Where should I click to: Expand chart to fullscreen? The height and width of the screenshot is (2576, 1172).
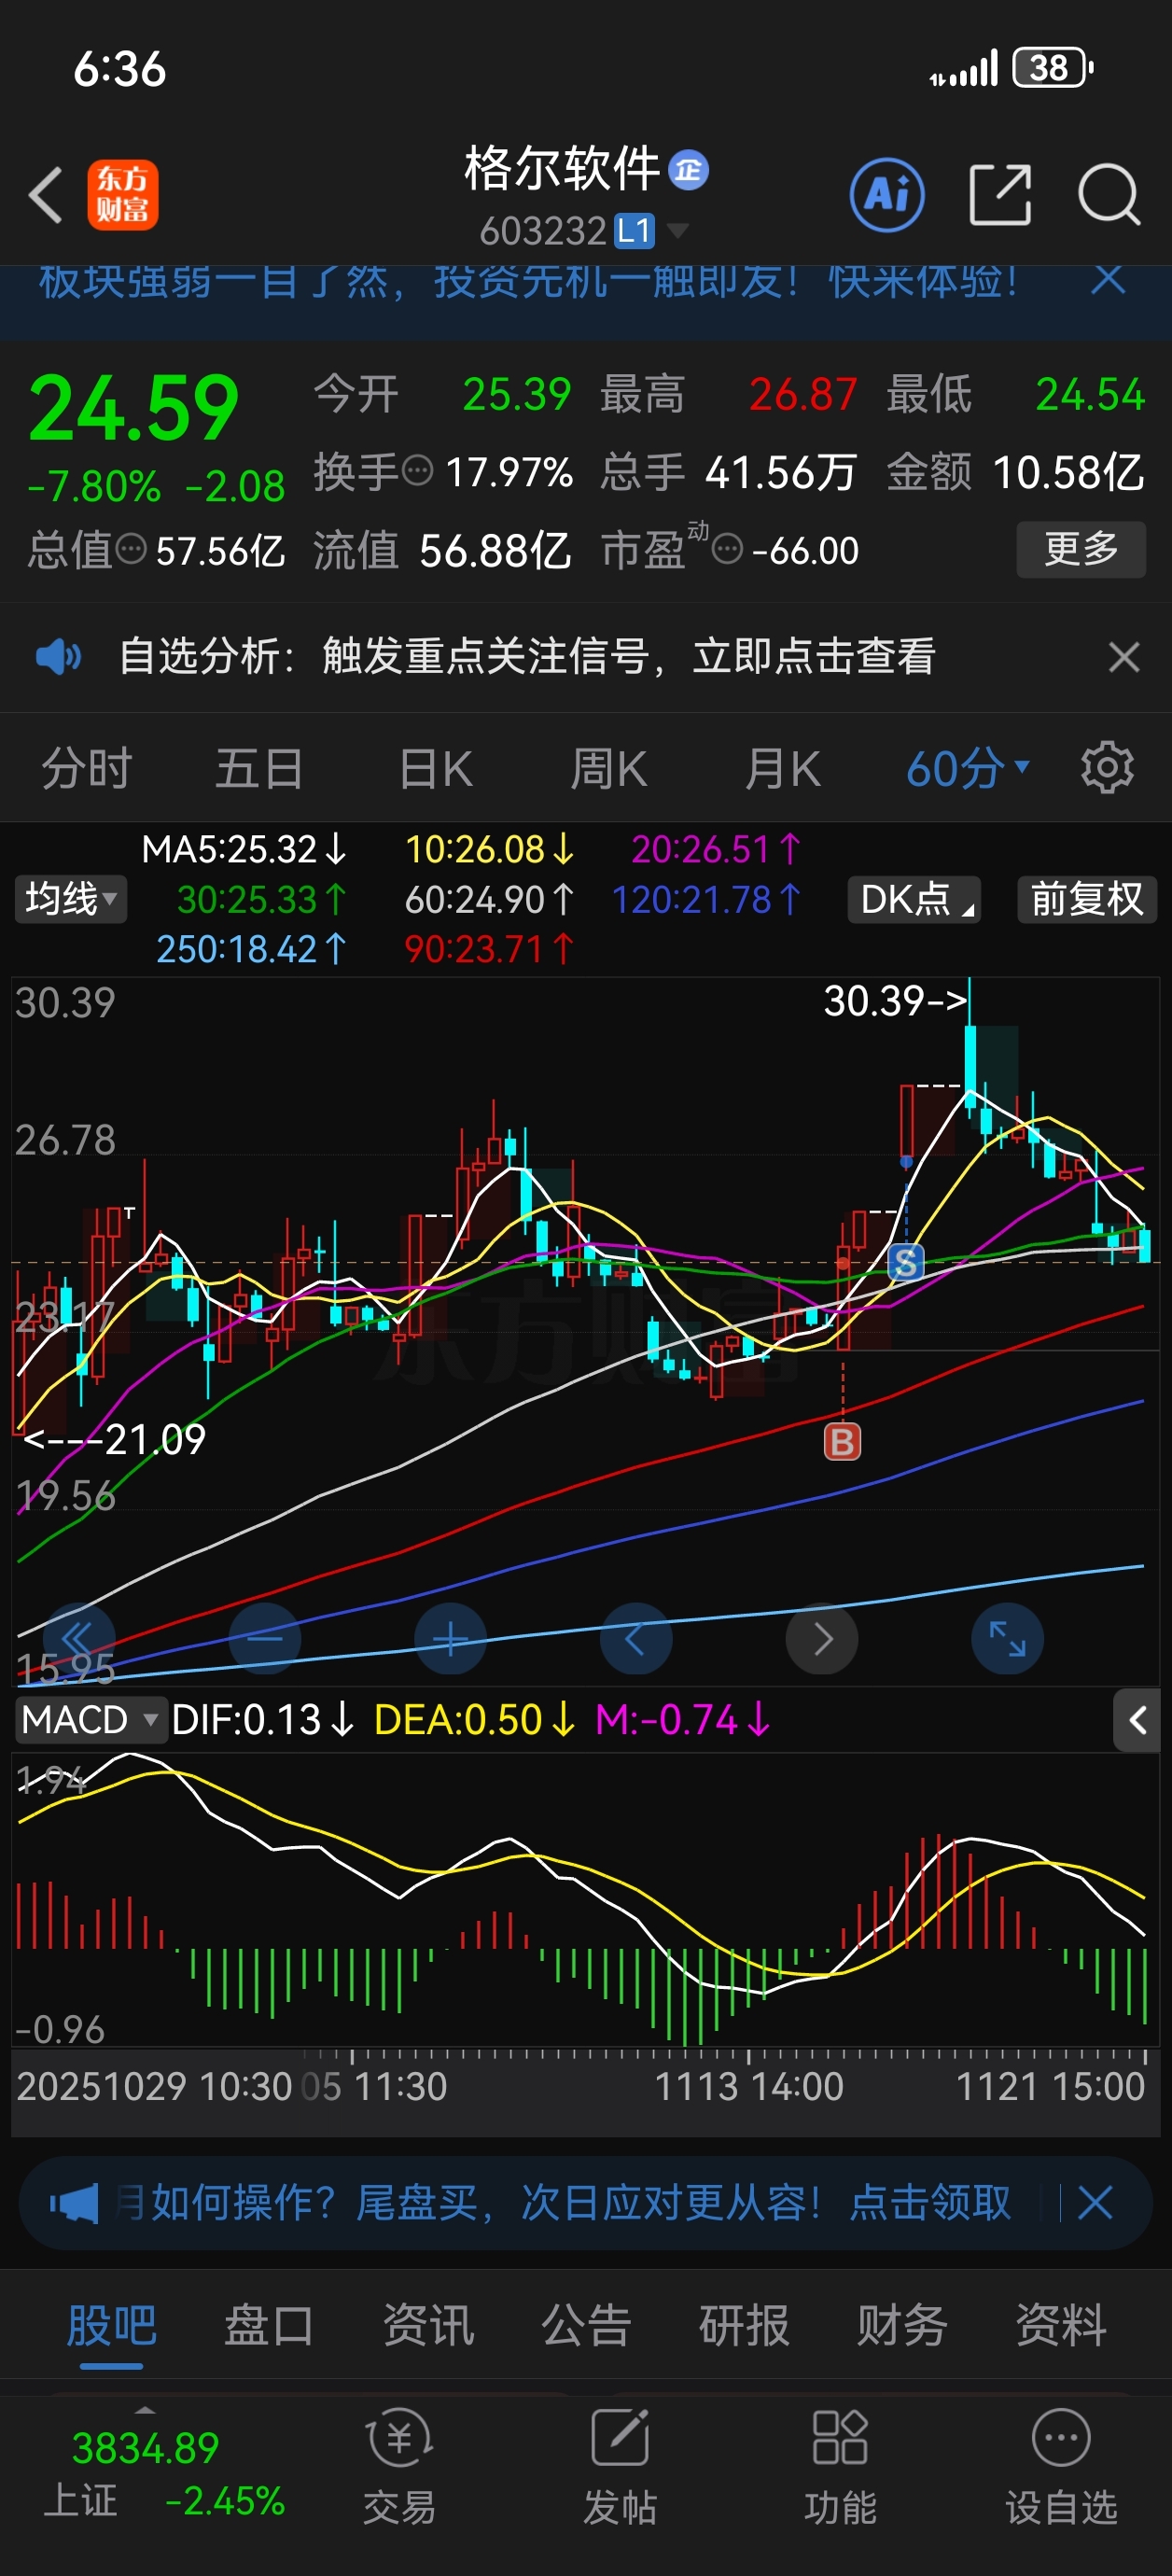point(1008,1638)
